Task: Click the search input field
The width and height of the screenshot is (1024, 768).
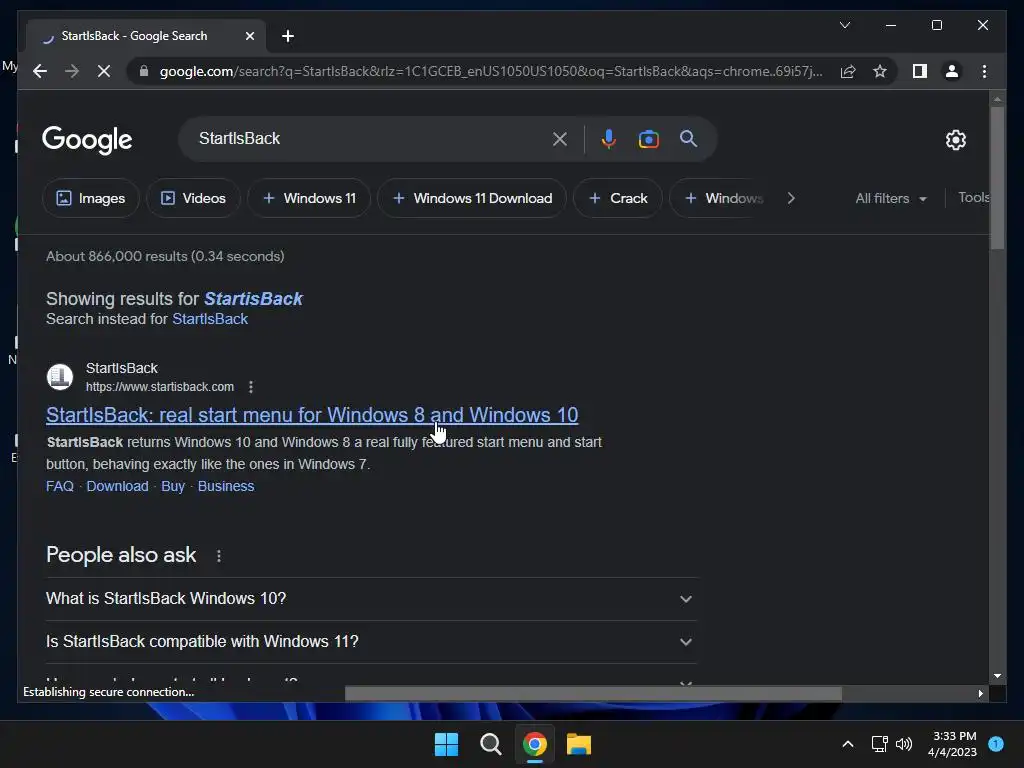Action: [x=370, y=138]
